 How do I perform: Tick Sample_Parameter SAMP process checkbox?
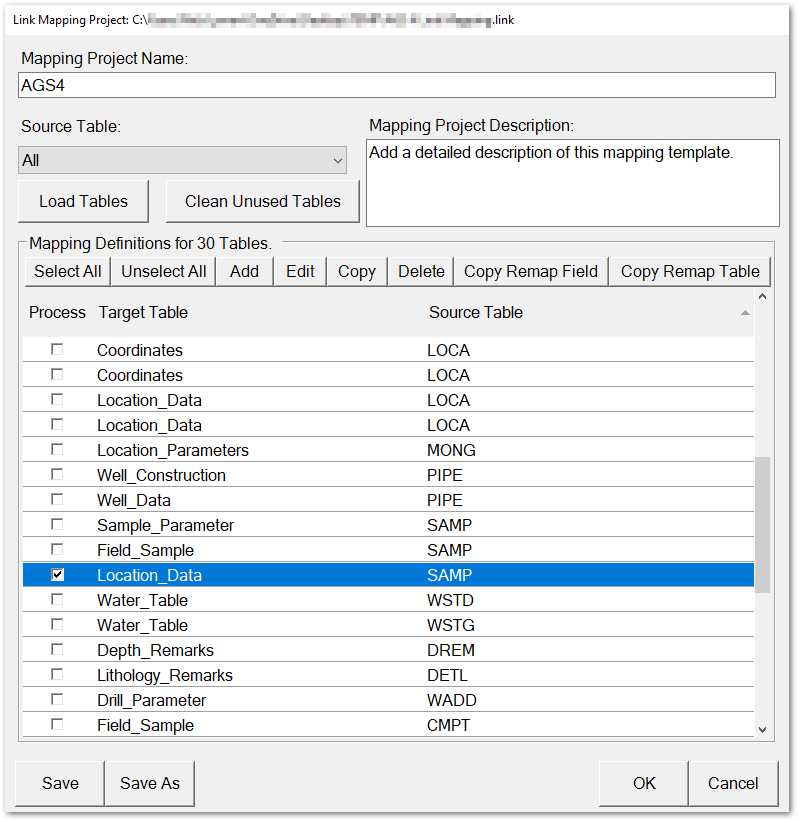[57, 524]
